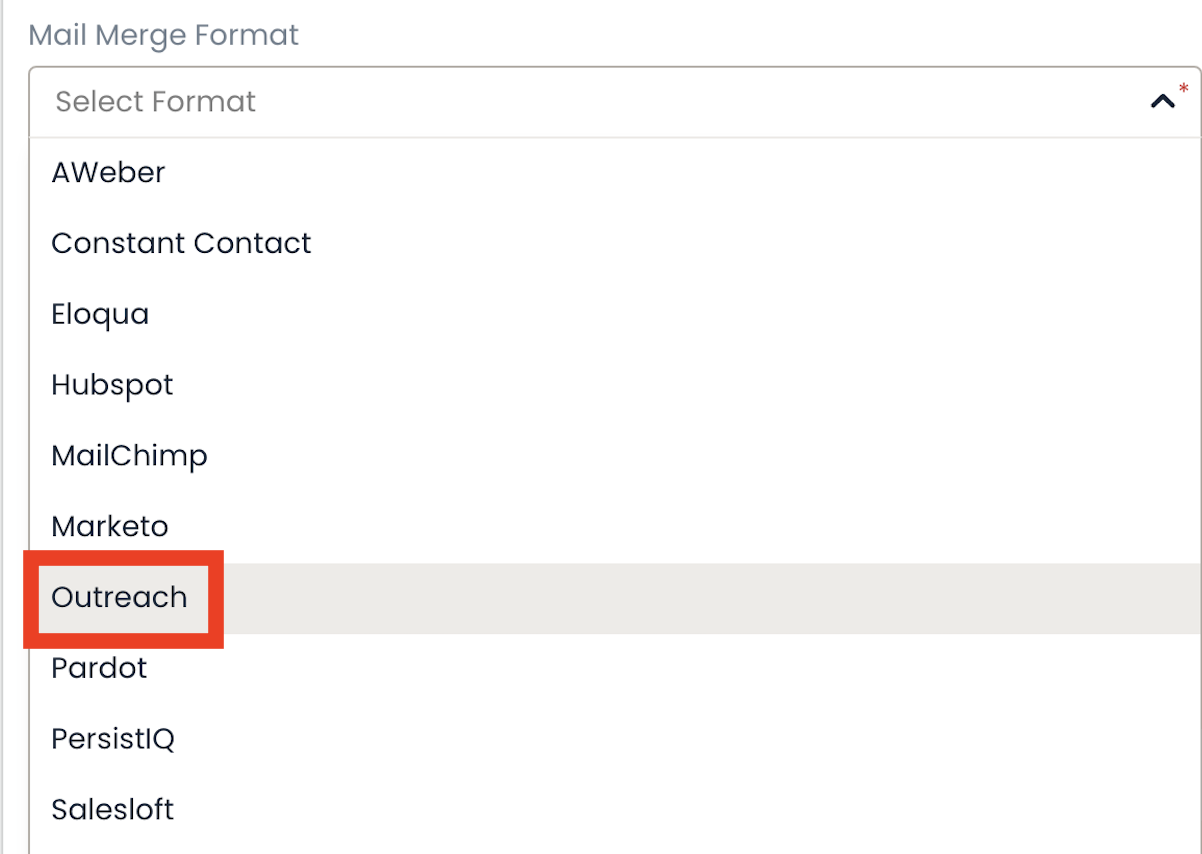The height and width of the screenshot is (854, 1202).
Task: Click the Mail Merge Format label
Action: pyautogui.click(x=164, y=35)
